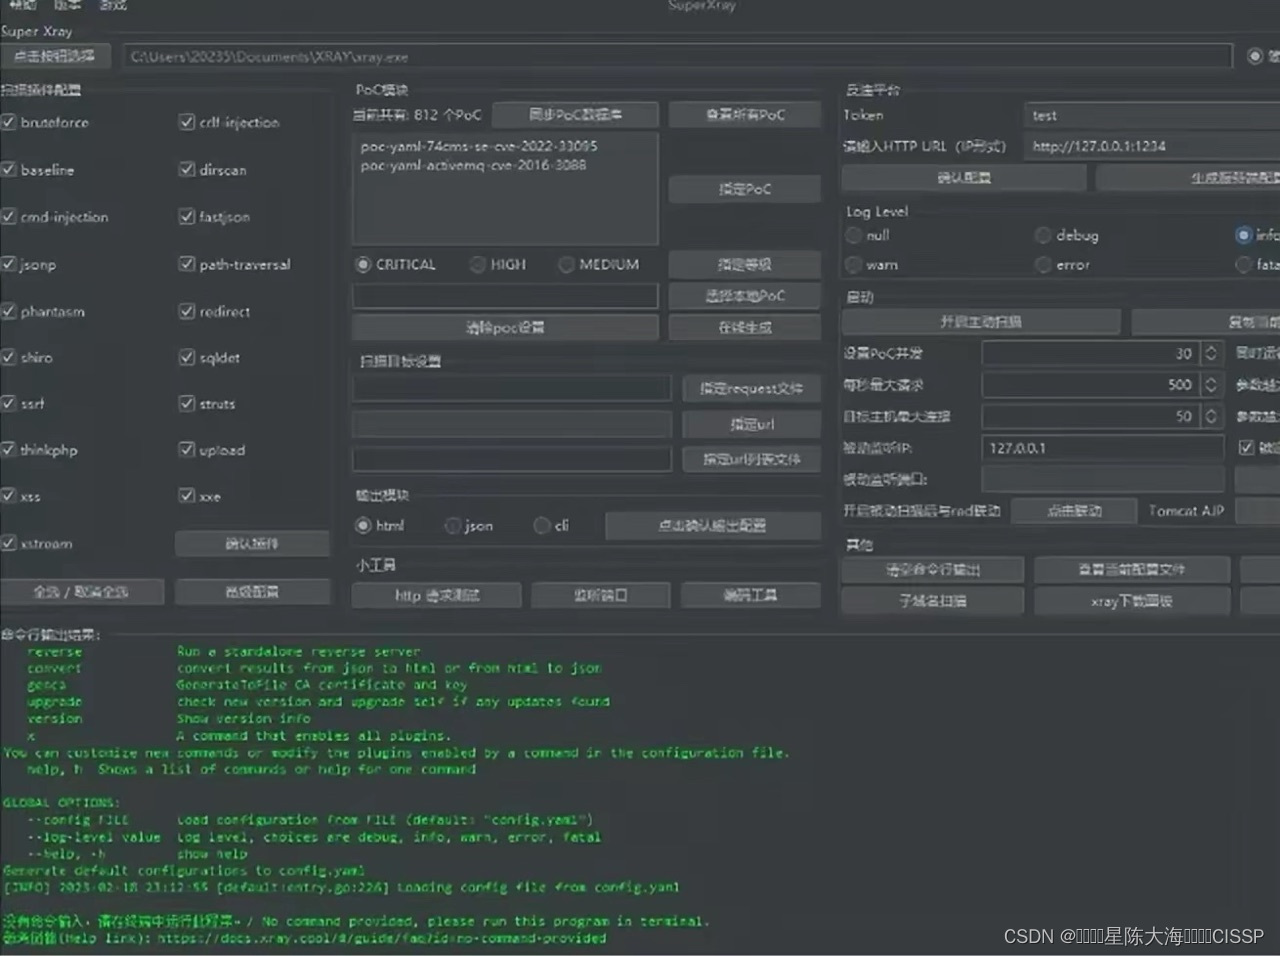This screenshot has width=1280, height=956.
Task: Uncheck the sqldet plugin
Action: (186, 357)
